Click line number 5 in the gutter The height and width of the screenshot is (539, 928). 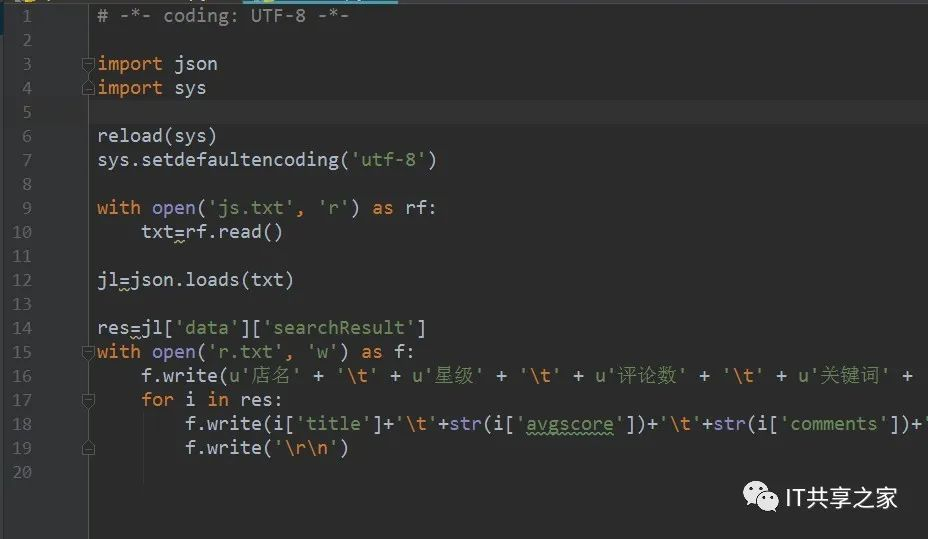pos(27,112)
